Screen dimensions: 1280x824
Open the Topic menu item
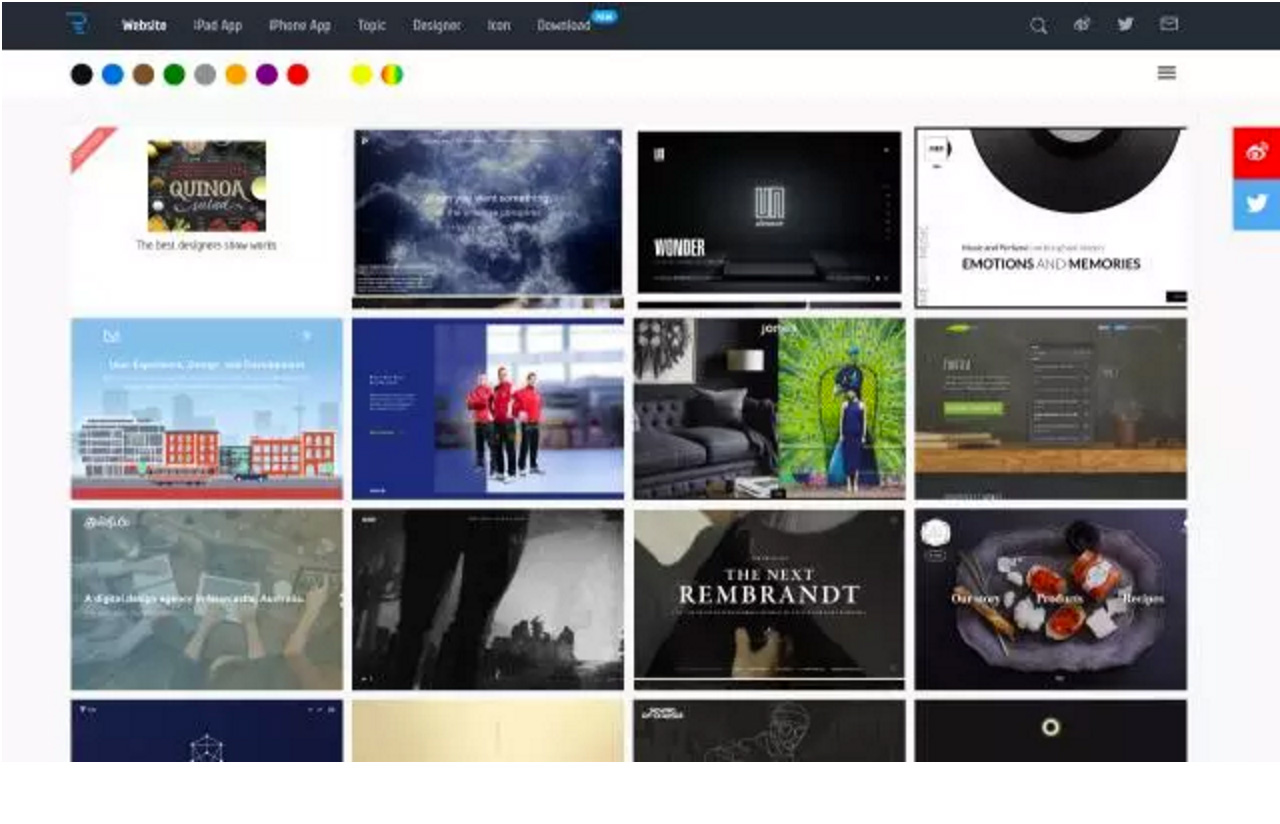click(x=372, y=26)
